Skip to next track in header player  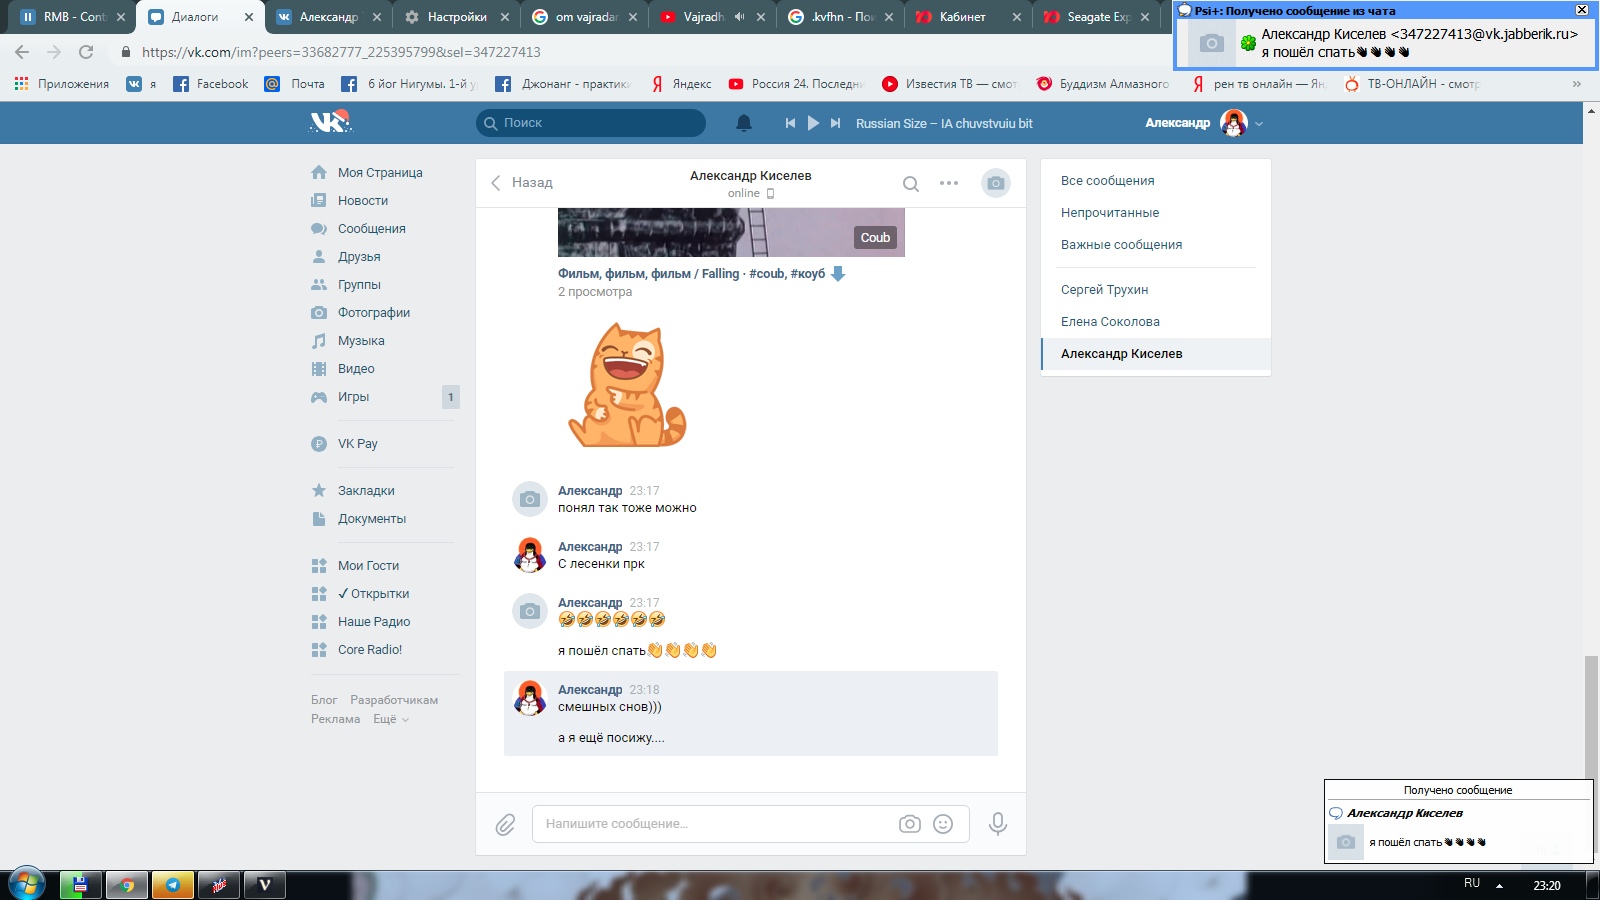tap(835, 123)
